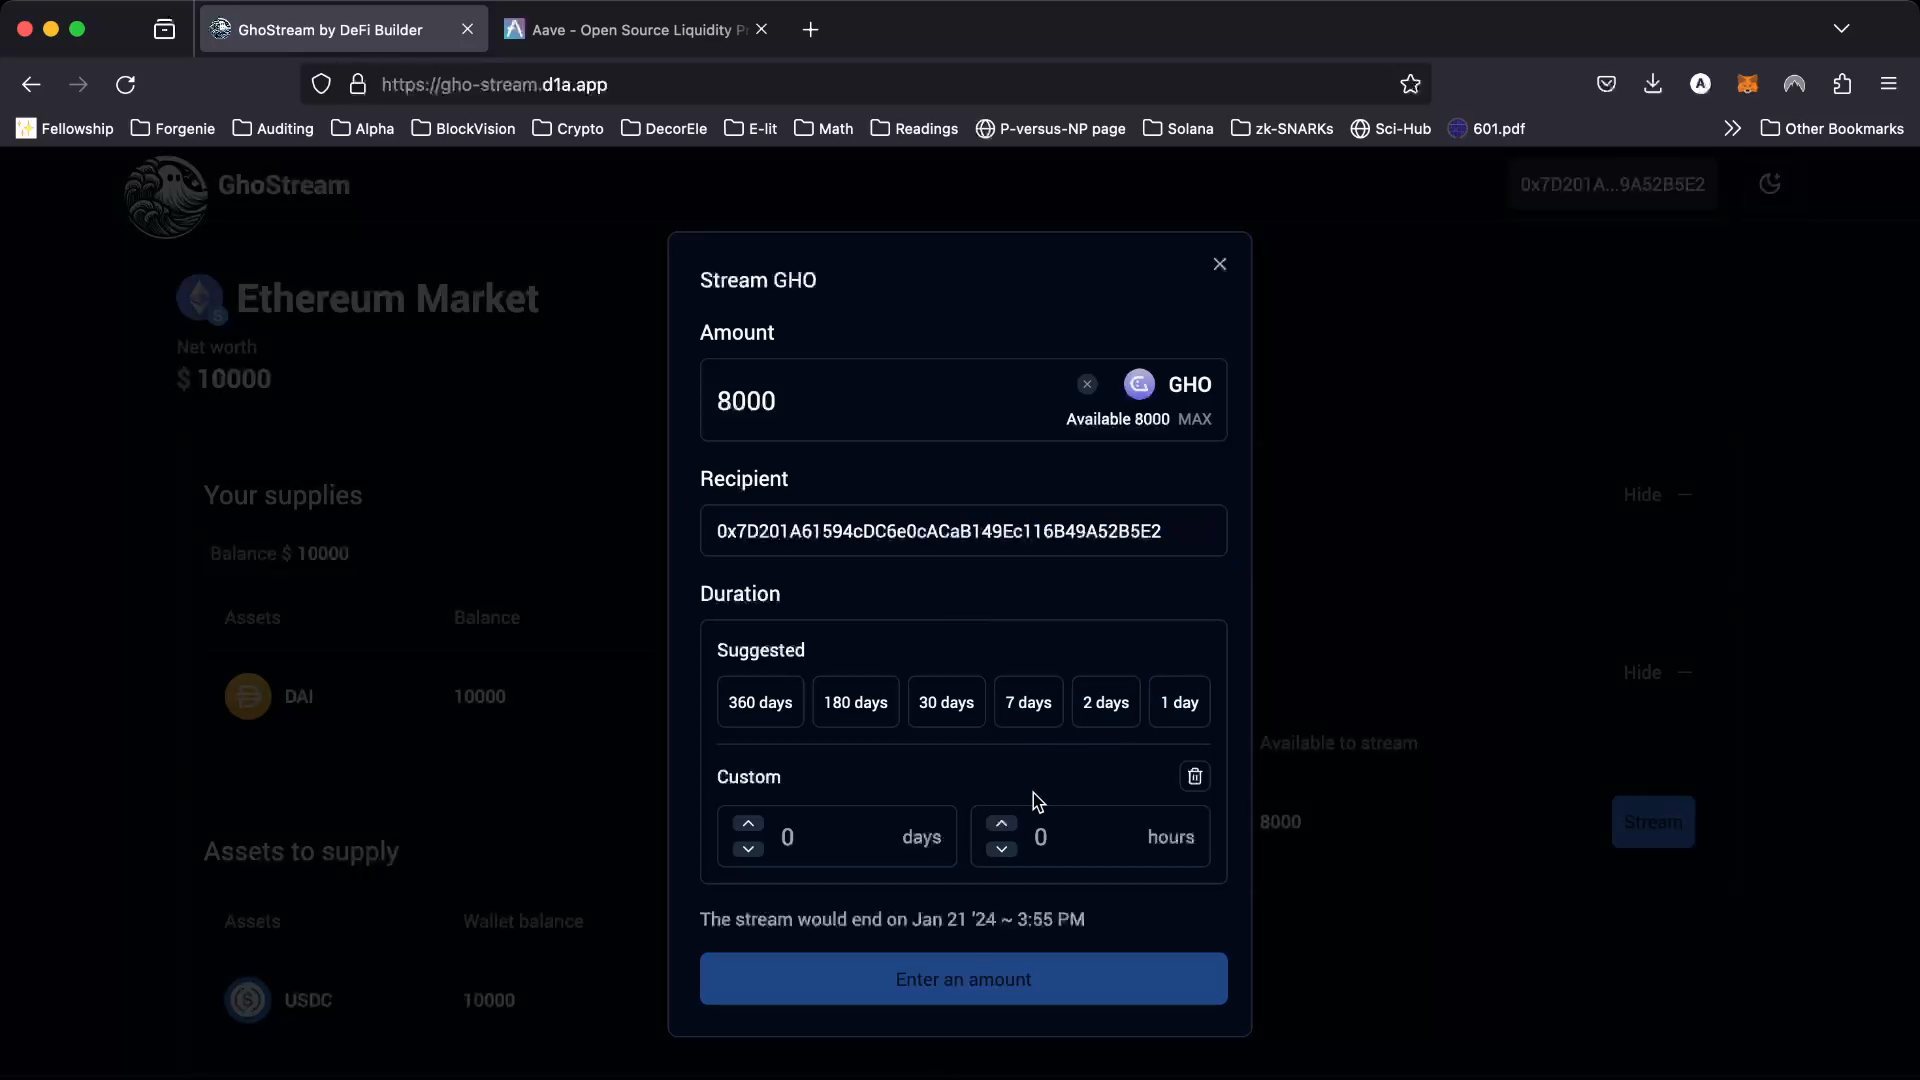
Task: Bookmark this page with the star icon
Action: [1410, 85]
